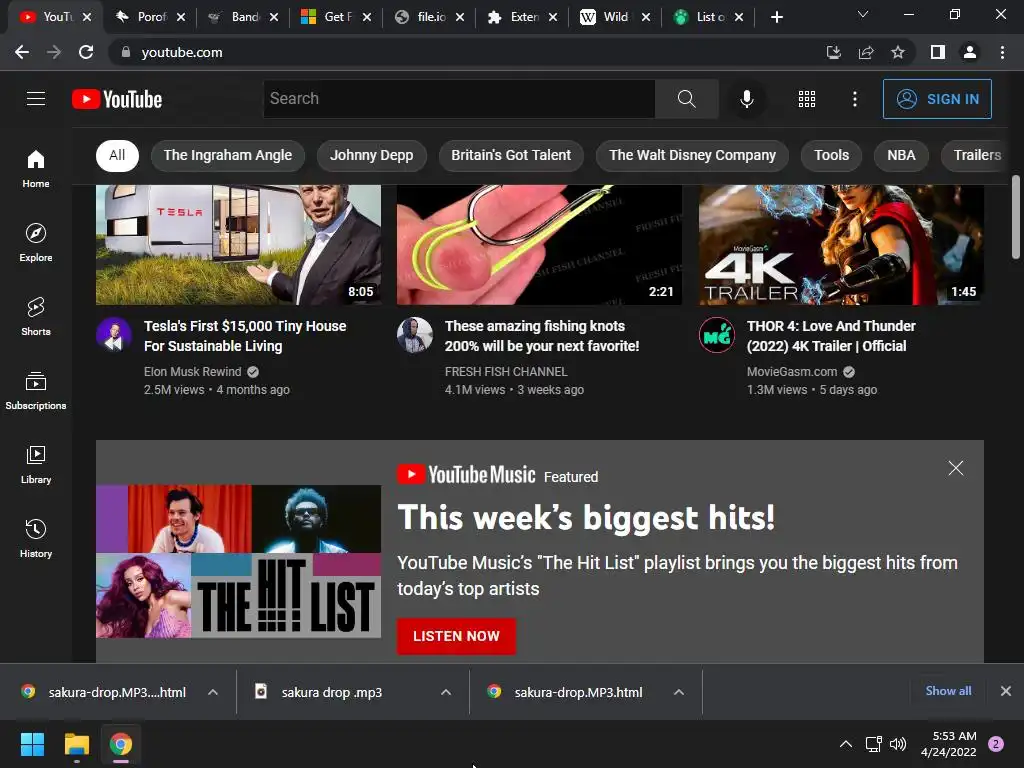Go back using browser back arrow
This screenshot has height=768, width=1024.
(x=22, y=52)
